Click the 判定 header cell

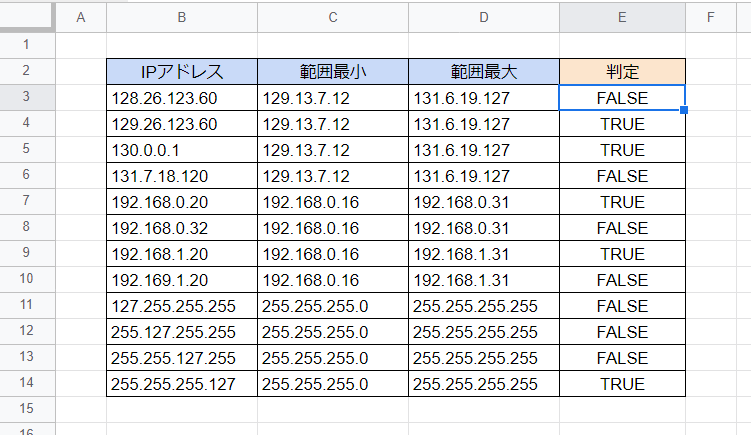click(x=622, y=72)
